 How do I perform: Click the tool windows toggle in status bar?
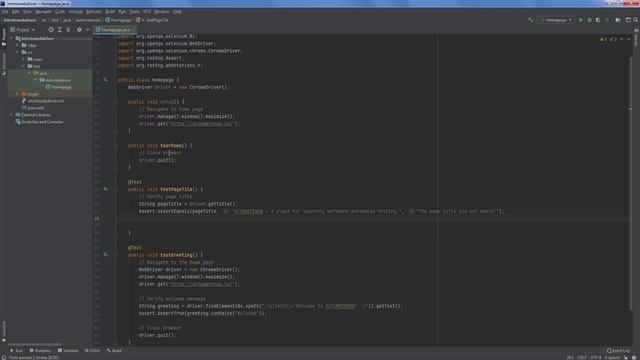tap(3, 358)
